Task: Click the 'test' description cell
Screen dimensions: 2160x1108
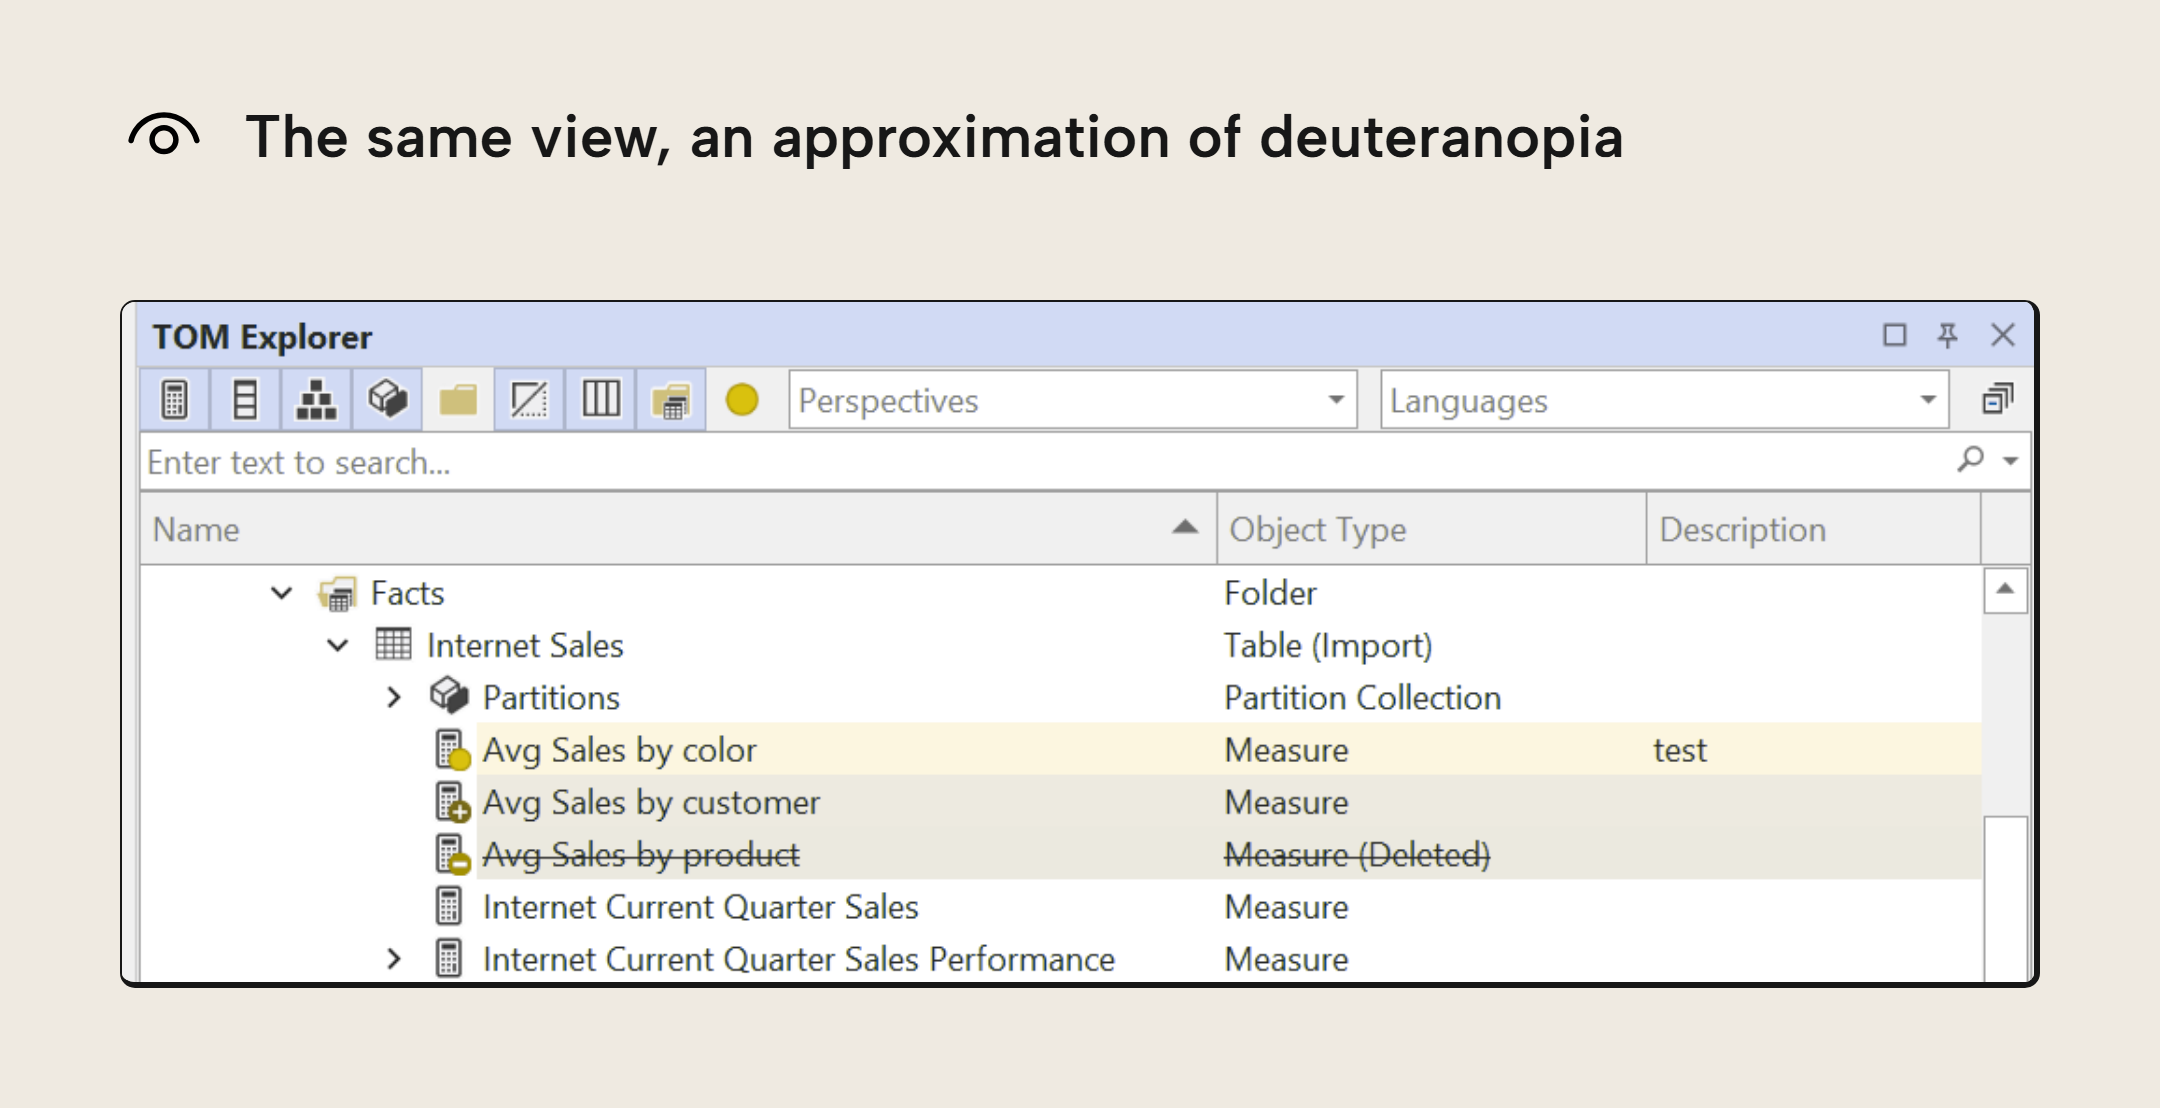Action: tap(1680, 750)
